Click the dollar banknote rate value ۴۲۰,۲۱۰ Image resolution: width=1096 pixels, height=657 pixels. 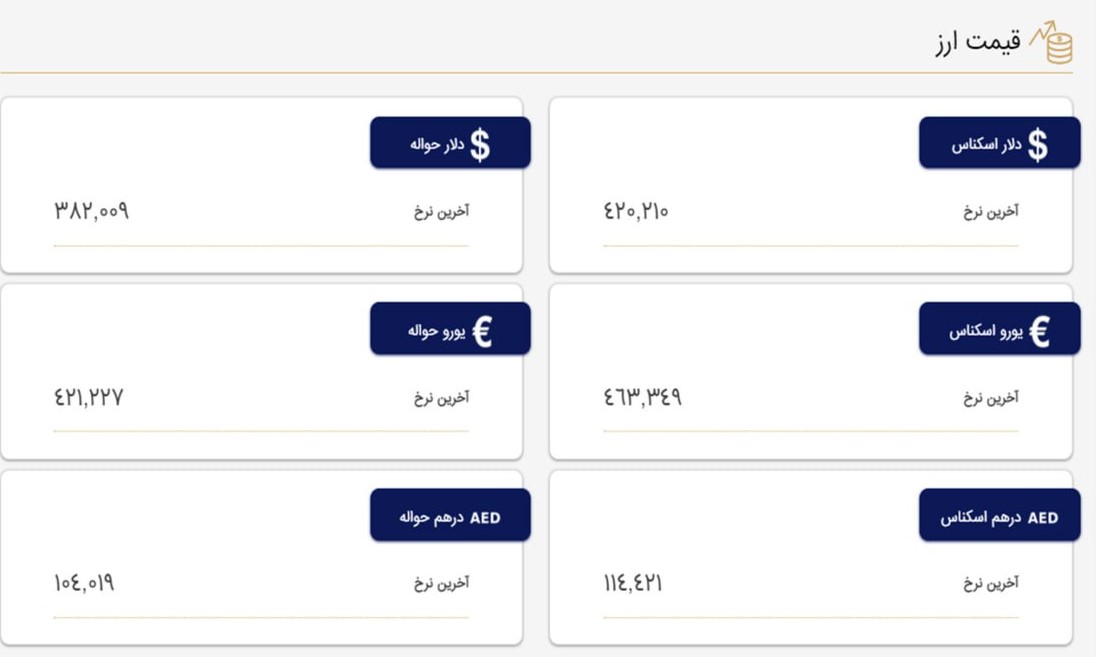636,210
